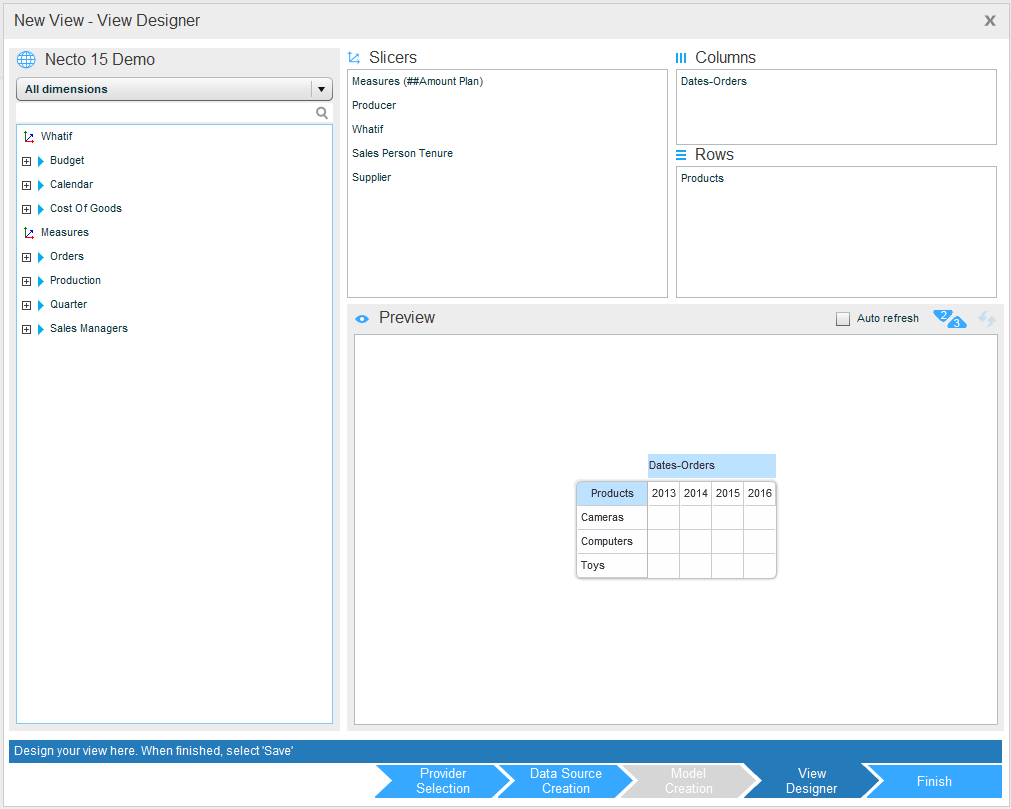Click the Measures axis icon in tree
The width and height of the screenshot is (1011, 809).
[28, 233]
